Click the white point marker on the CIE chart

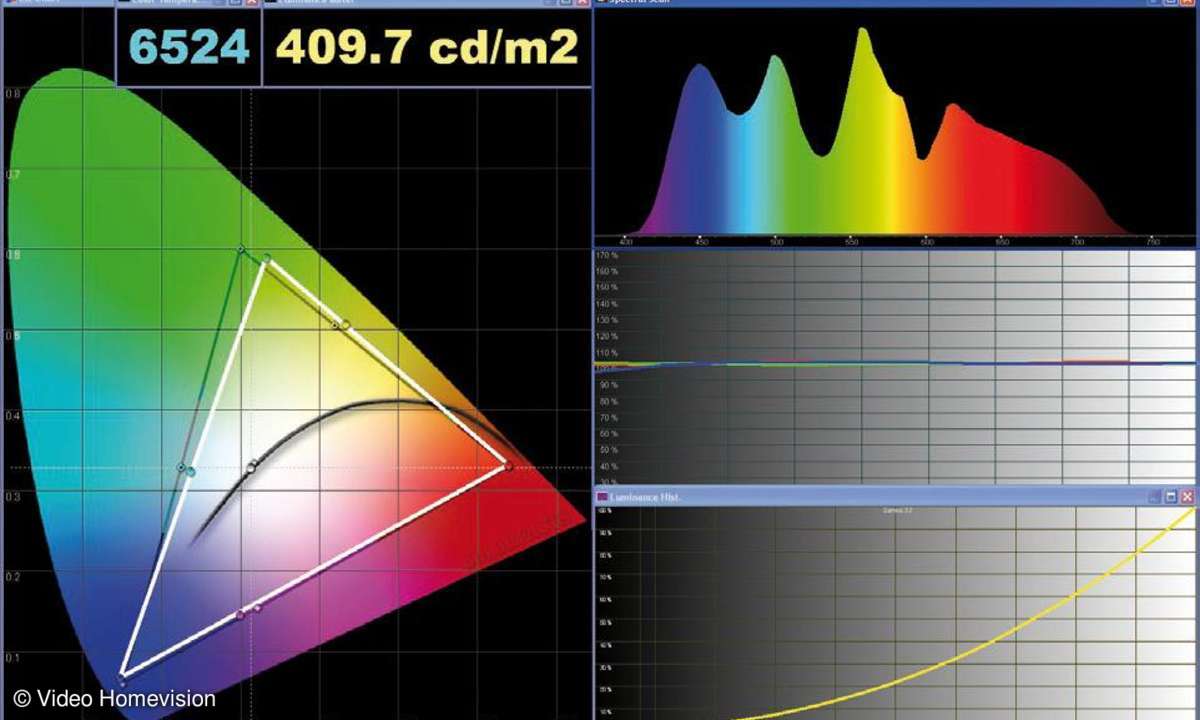[252, 465]
